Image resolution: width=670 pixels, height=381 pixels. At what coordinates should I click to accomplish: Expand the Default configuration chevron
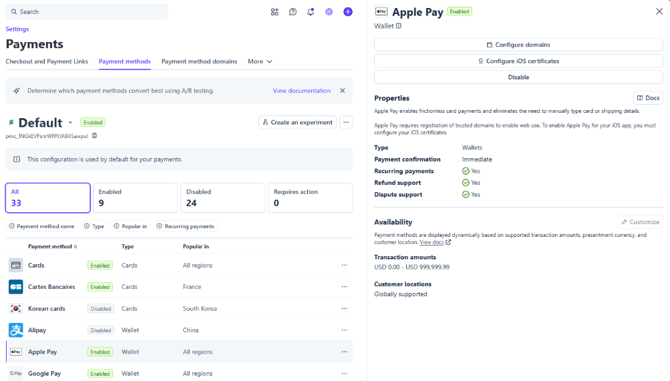coord(71,123)
